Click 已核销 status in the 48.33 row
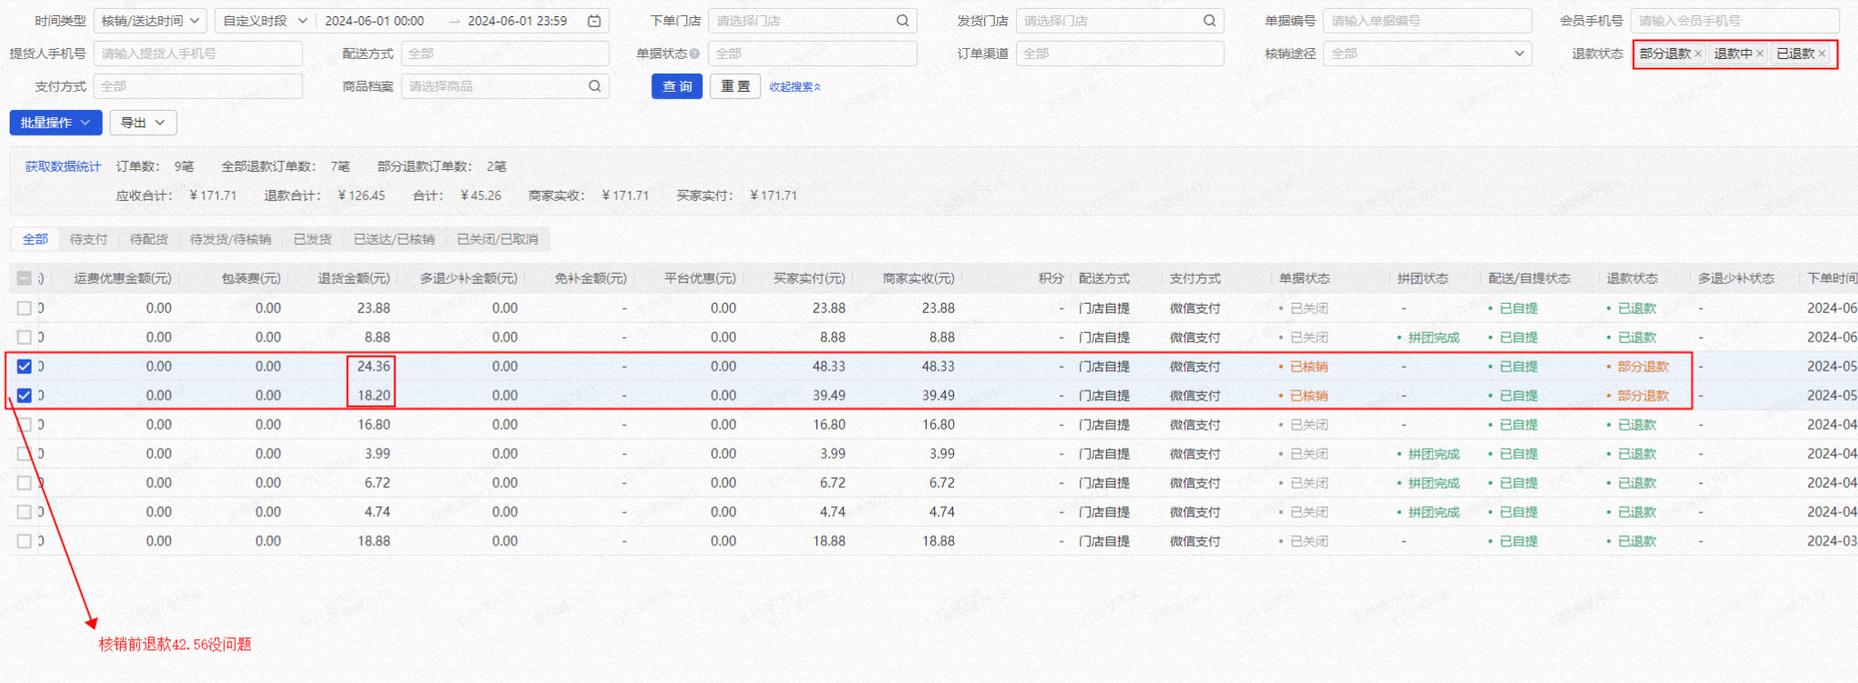Screen dimensions: 1858x683 tap(1308, 367)
